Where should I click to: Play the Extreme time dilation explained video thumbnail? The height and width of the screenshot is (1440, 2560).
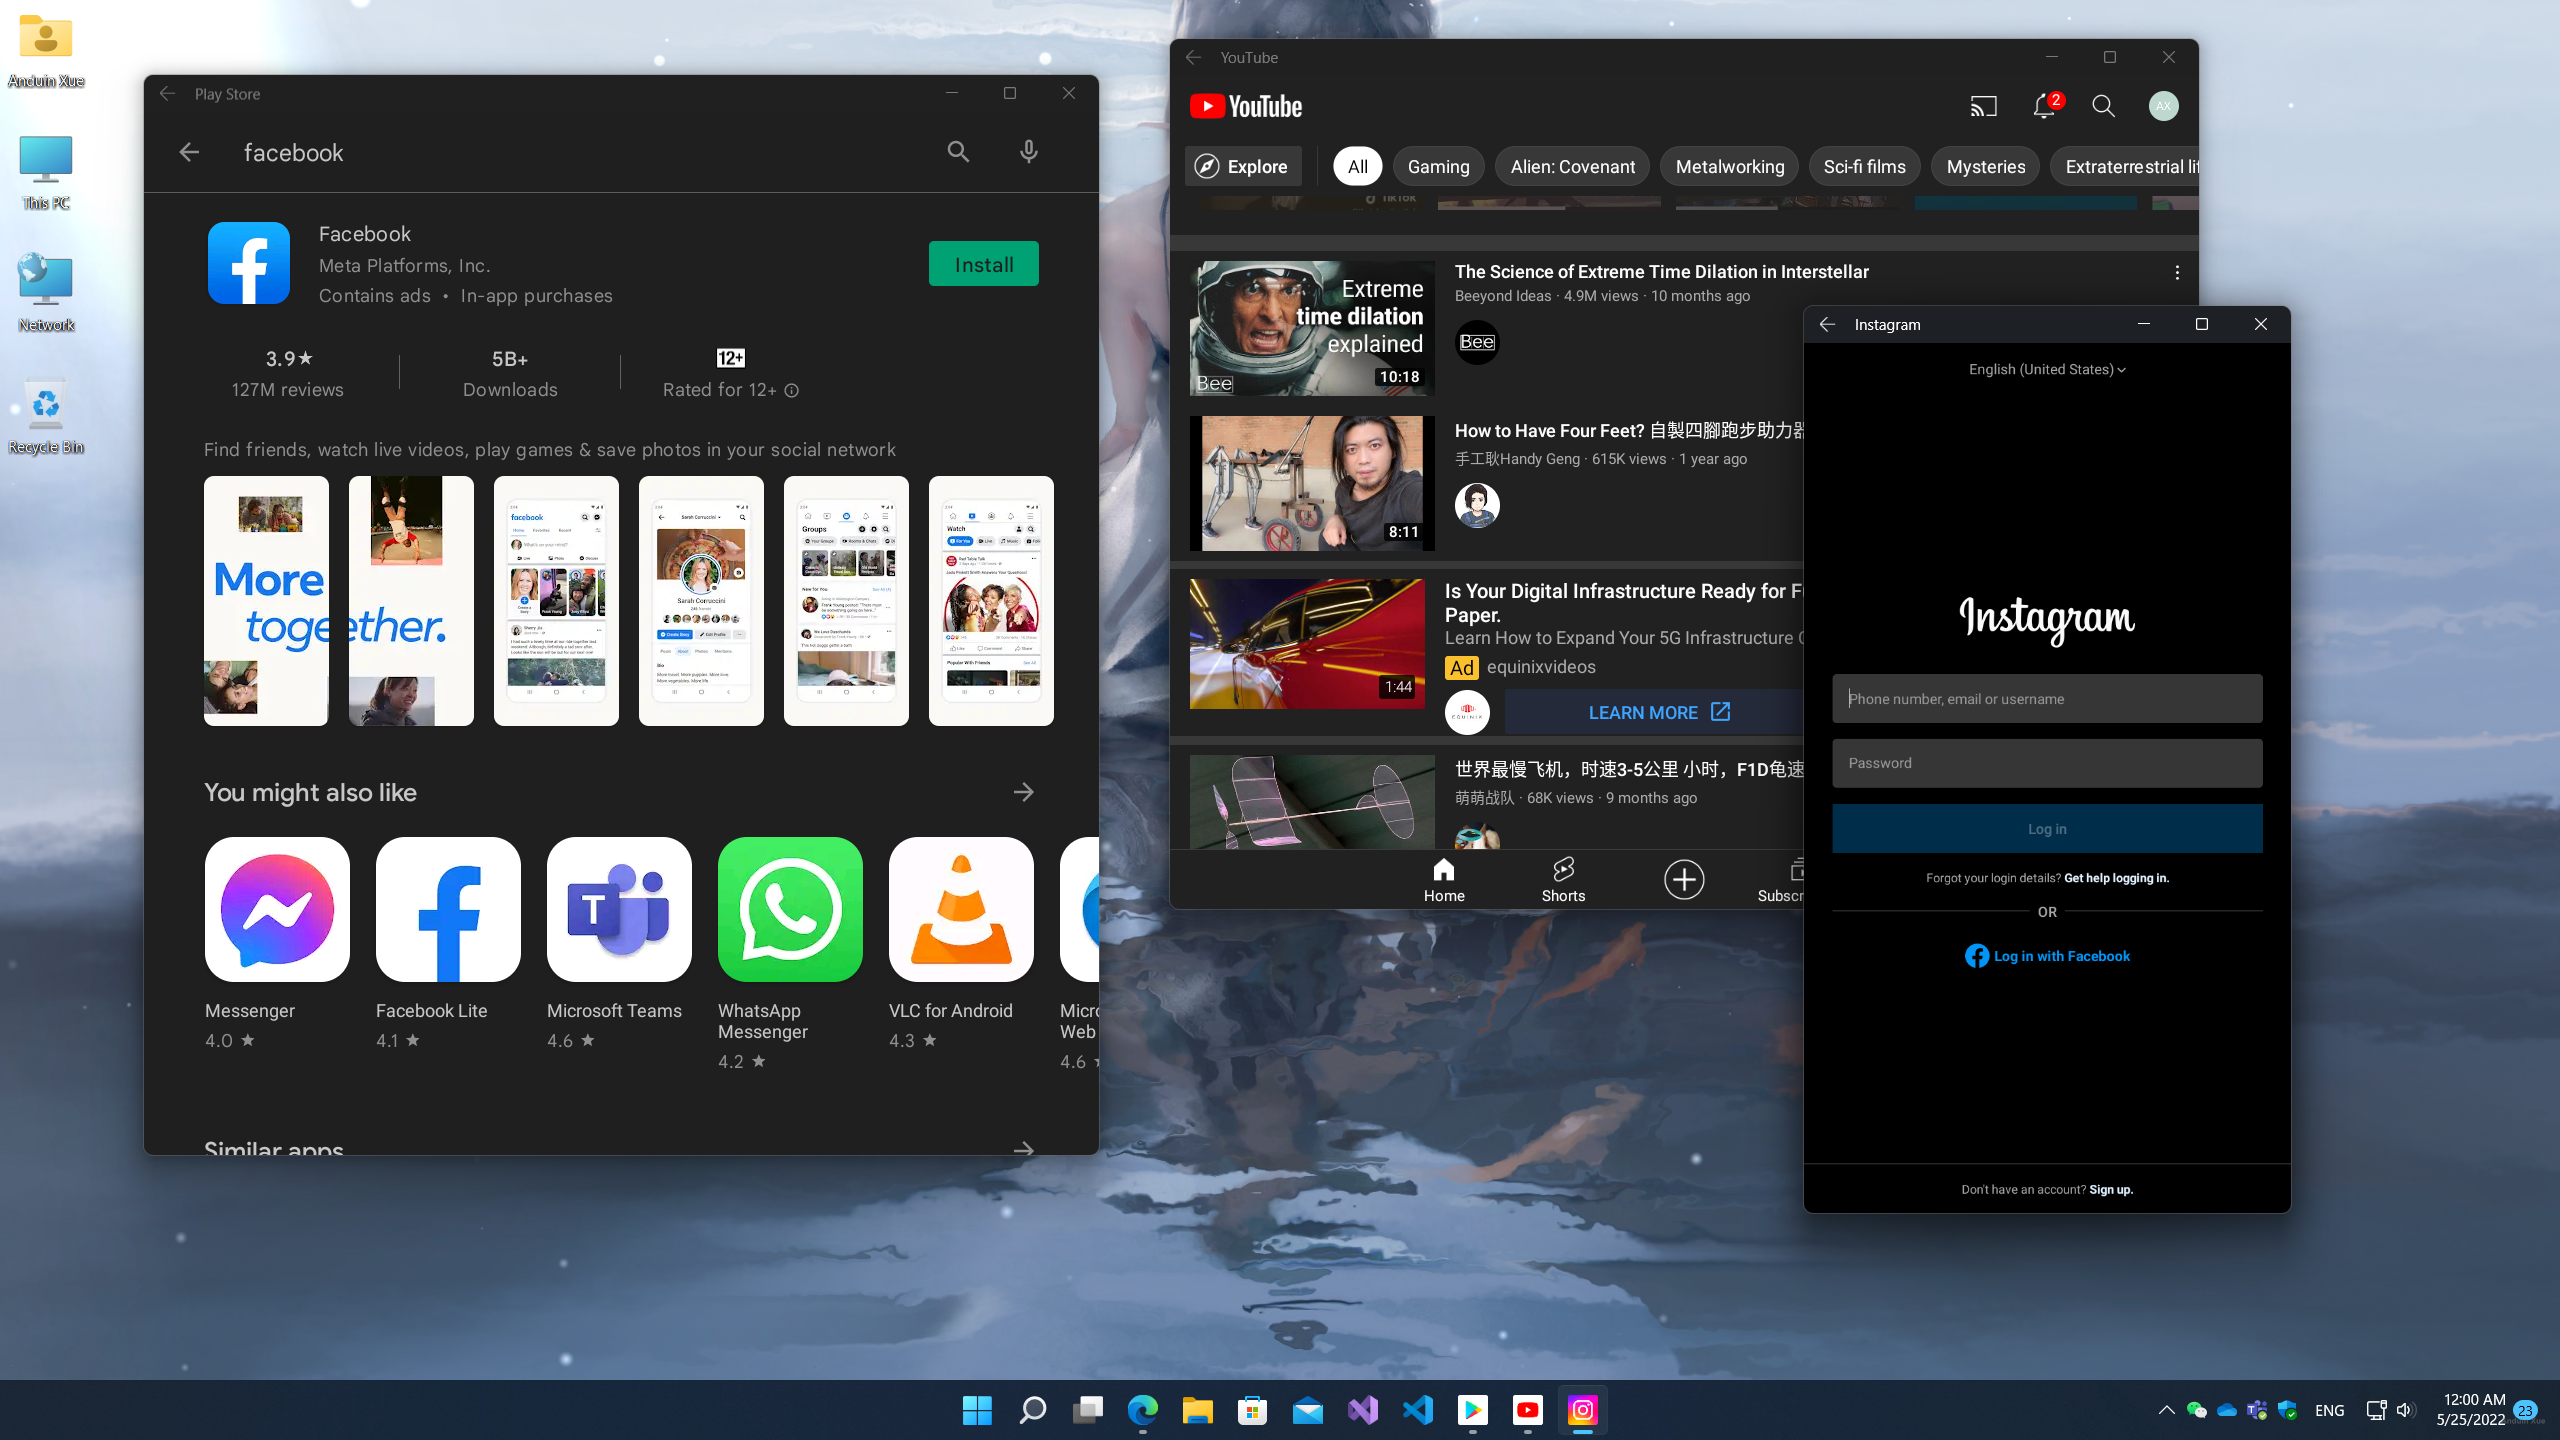[1312, 328]
